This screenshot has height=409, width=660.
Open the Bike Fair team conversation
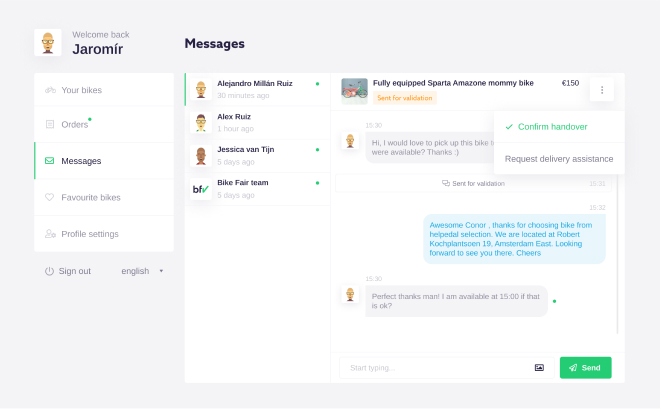click(257, 188)
